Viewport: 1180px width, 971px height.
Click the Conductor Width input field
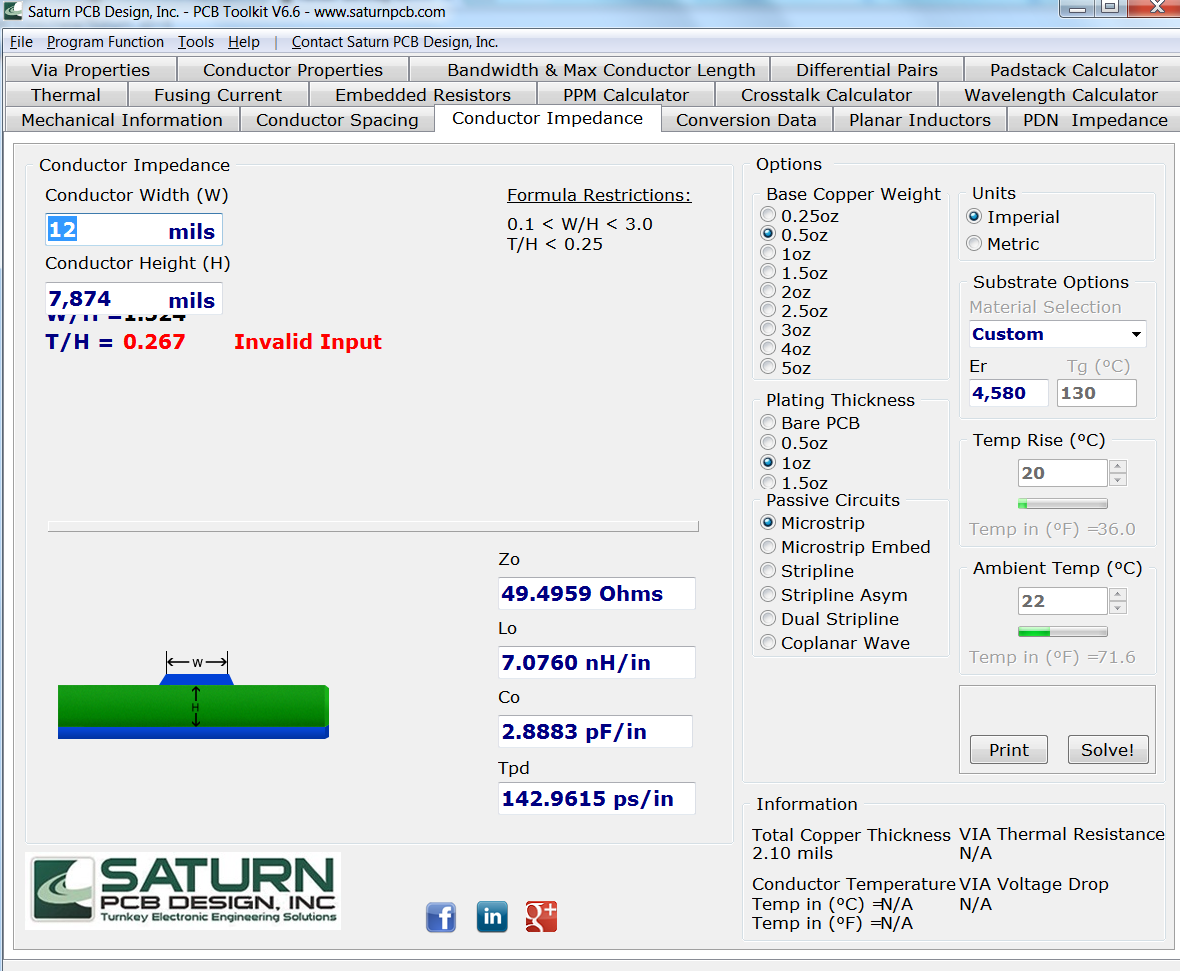tap(134, 230)
